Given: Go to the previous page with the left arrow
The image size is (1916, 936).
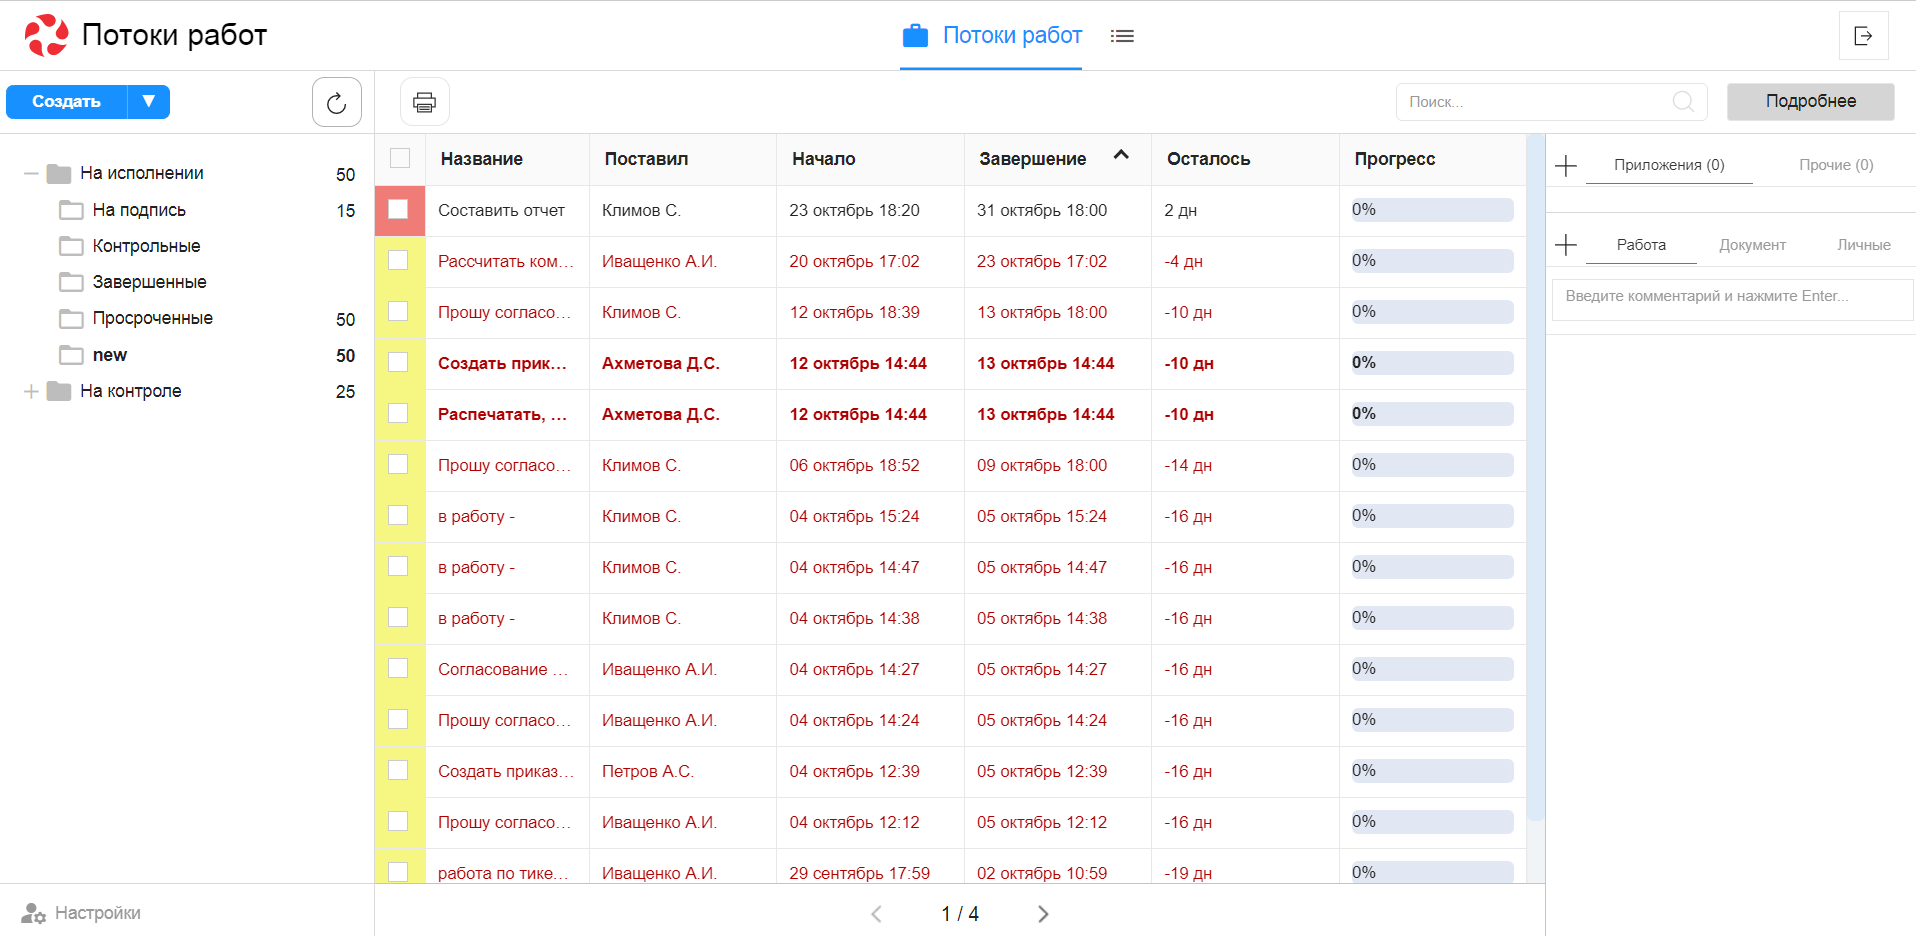Looking at the screenshot, I should 876,914.
